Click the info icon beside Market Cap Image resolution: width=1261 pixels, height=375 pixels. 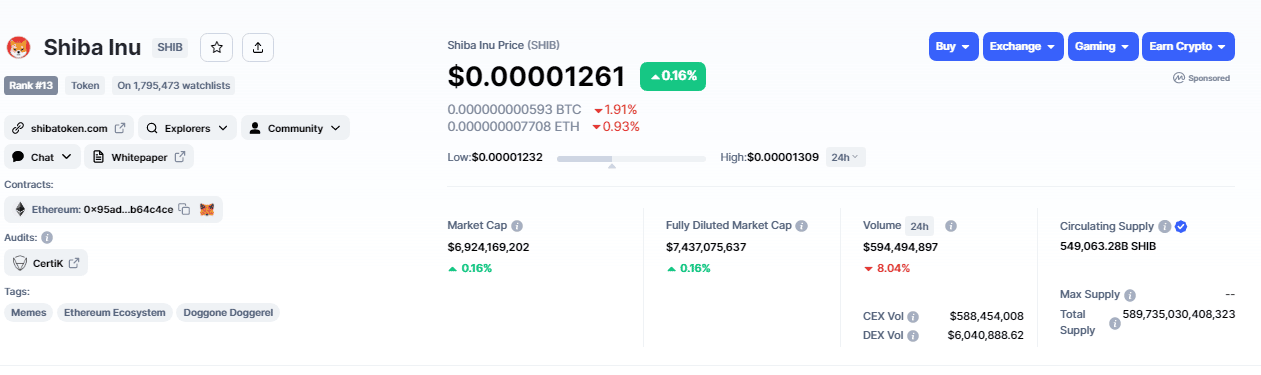coord(517,226)
